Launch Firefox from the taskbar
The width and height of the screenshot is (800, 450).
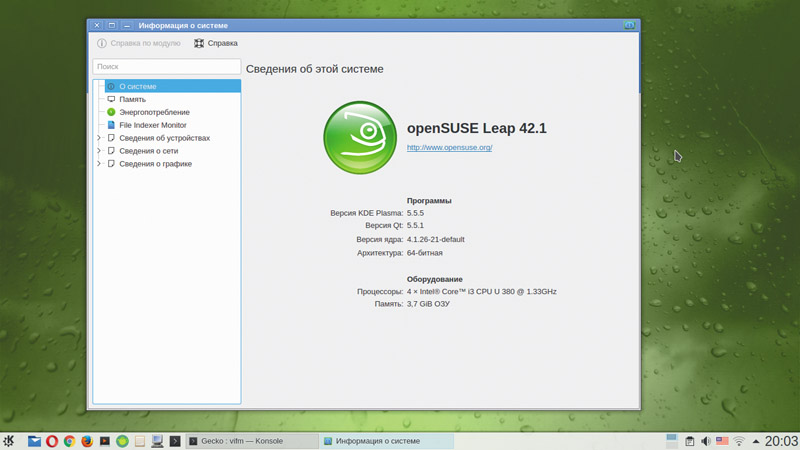point(87,441)
